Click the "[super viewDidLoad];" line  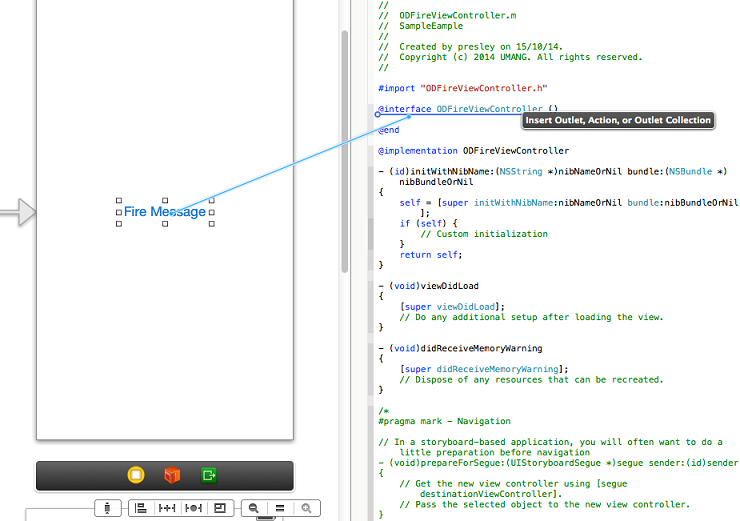click(452, 307)
